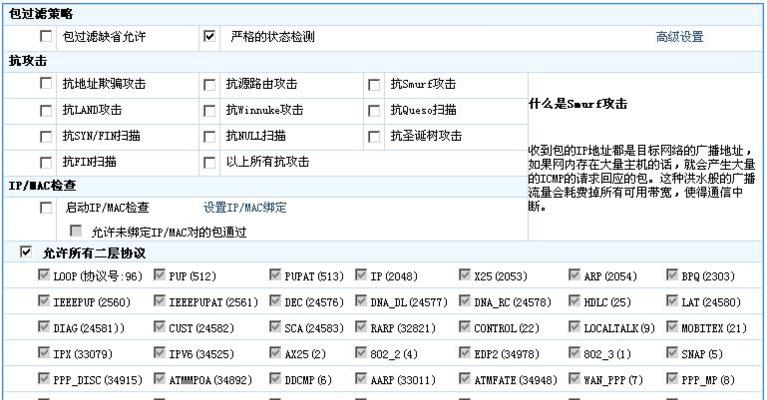Open 设置IP/MAC绑定 link
The height and width of the screenshot is (400, 767).
pos(245,208)
